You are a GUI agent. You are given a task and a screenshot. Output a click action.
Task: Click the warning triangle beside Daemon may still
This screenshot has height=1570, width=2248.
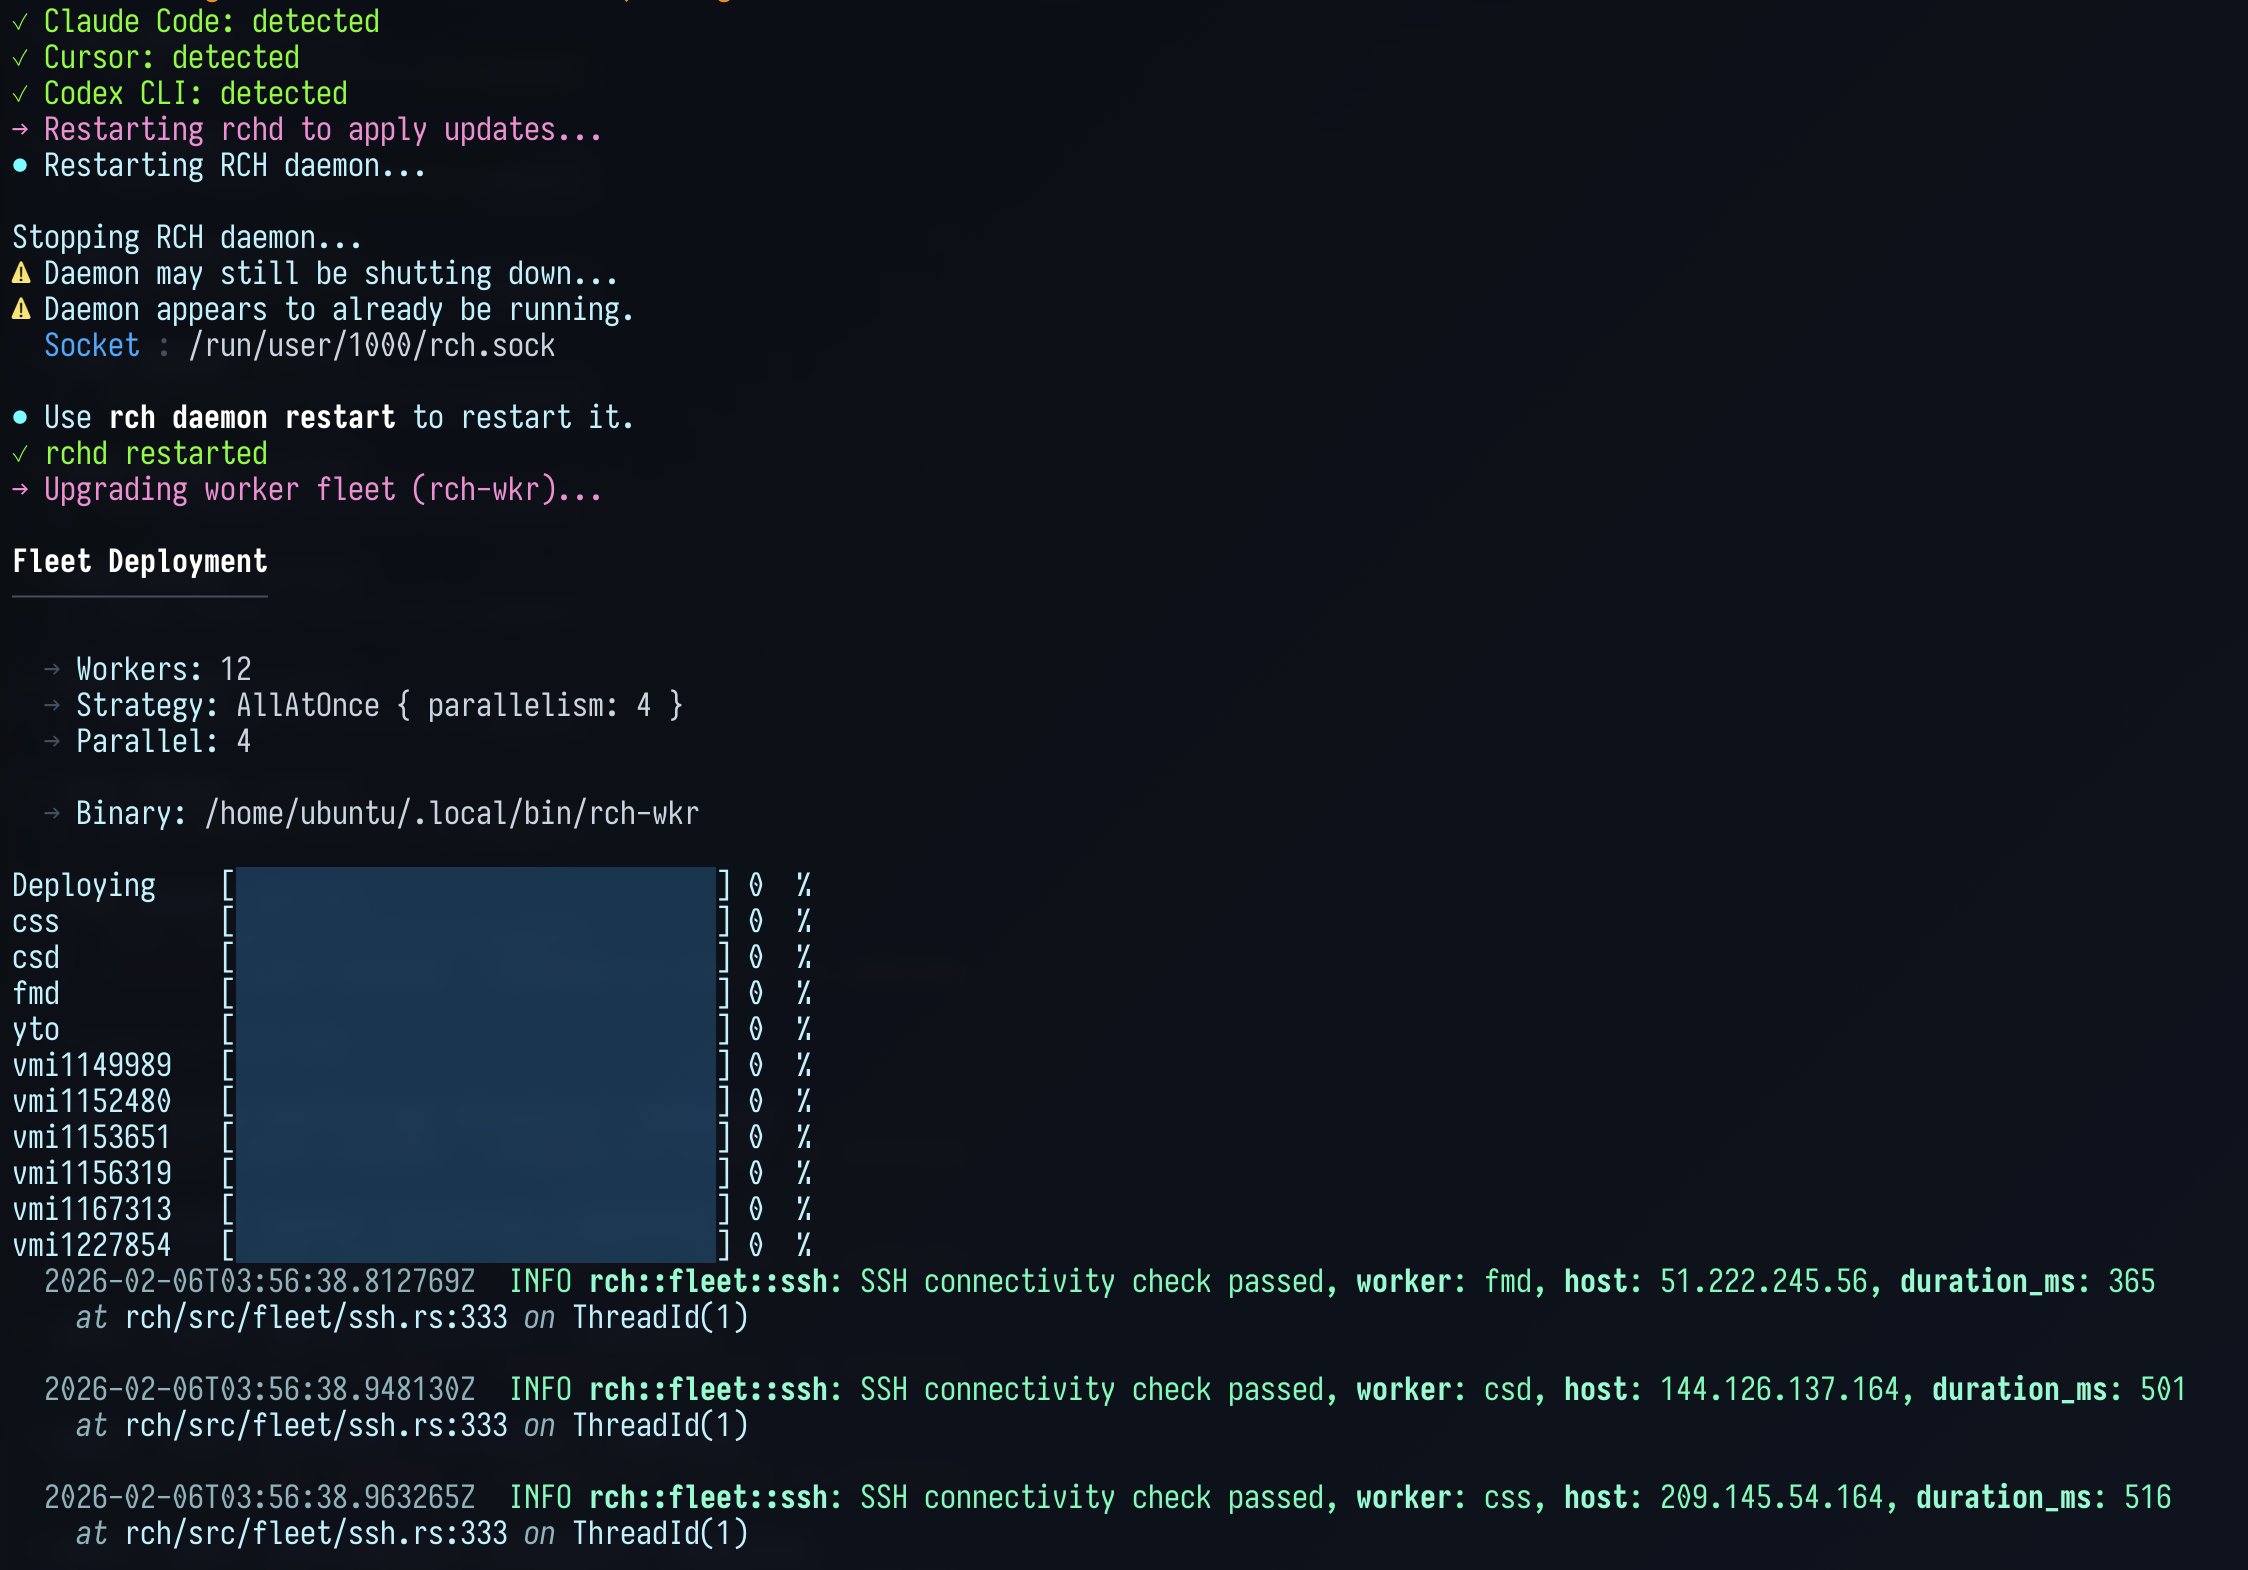tap(21, 273)
